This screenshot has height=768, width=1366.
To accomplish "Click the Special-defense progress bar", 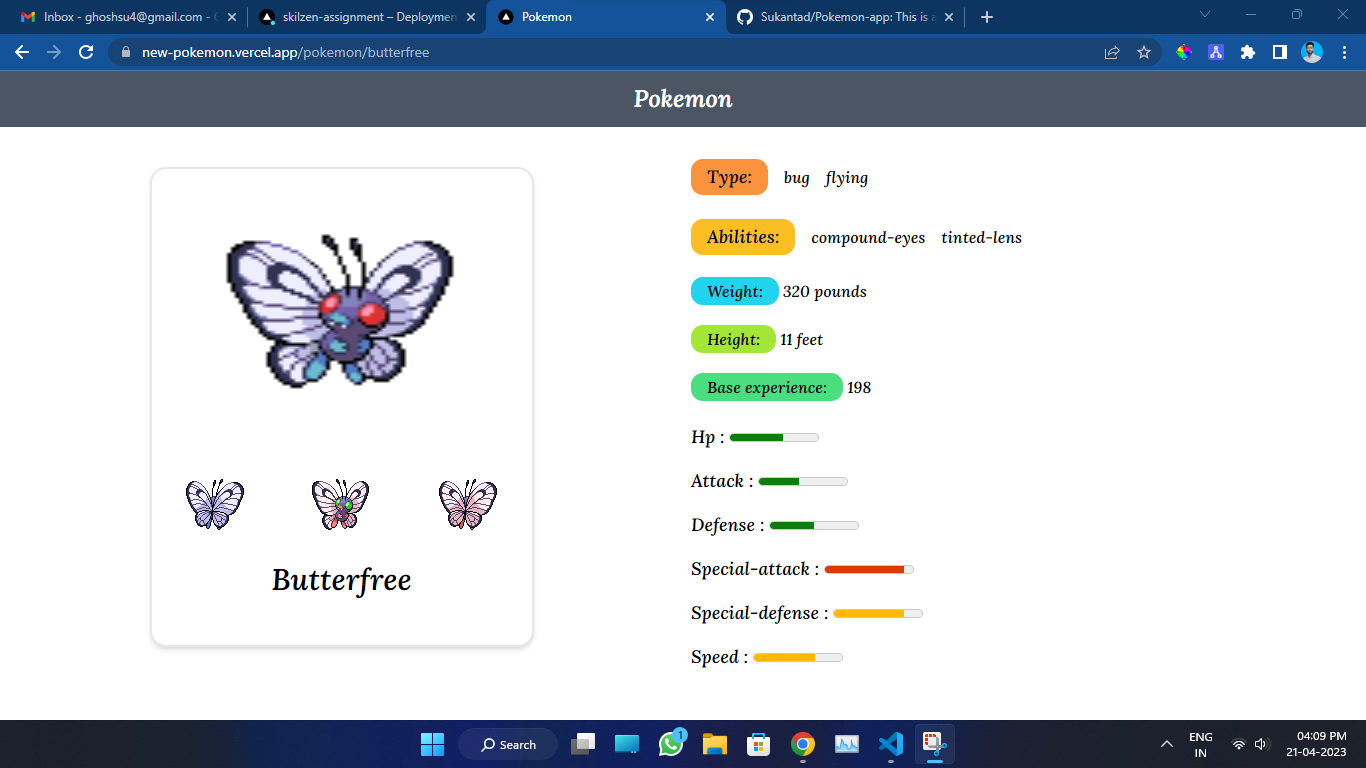I will 878,614.
